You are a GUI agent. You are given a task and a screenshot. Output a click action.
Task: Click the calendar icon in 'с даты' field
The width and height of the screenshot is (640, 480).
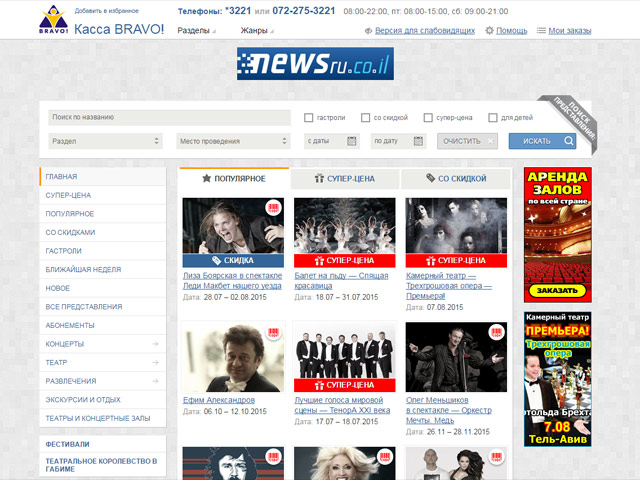point(351,141)
